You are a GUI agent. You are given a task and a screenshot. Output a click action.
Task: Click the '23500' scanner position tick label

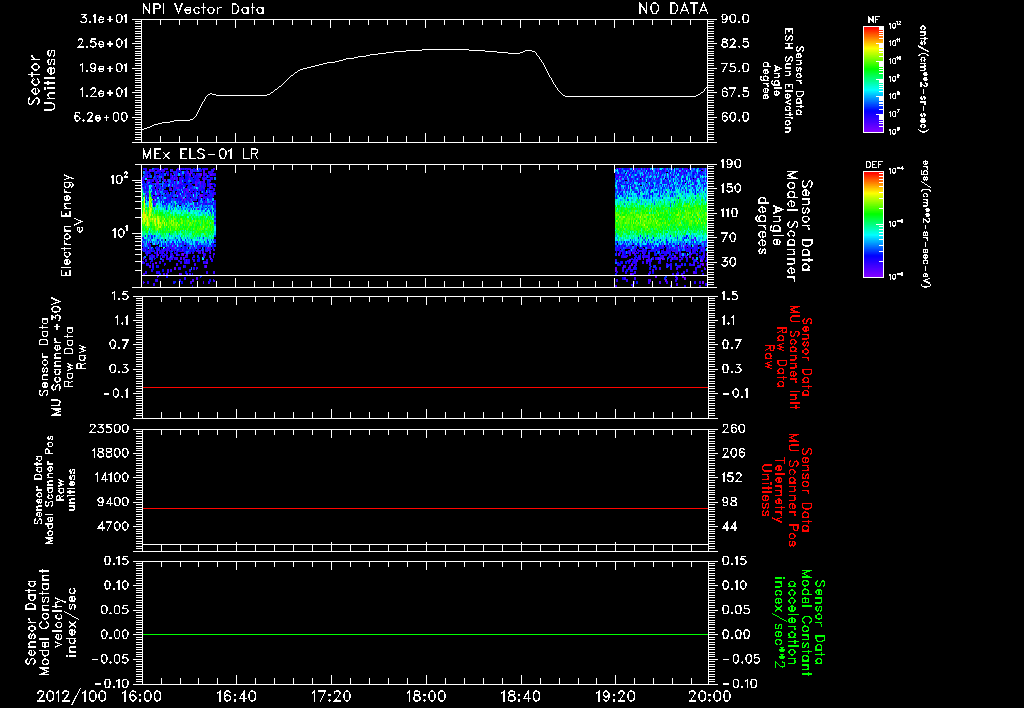click(x=109, y=429)
